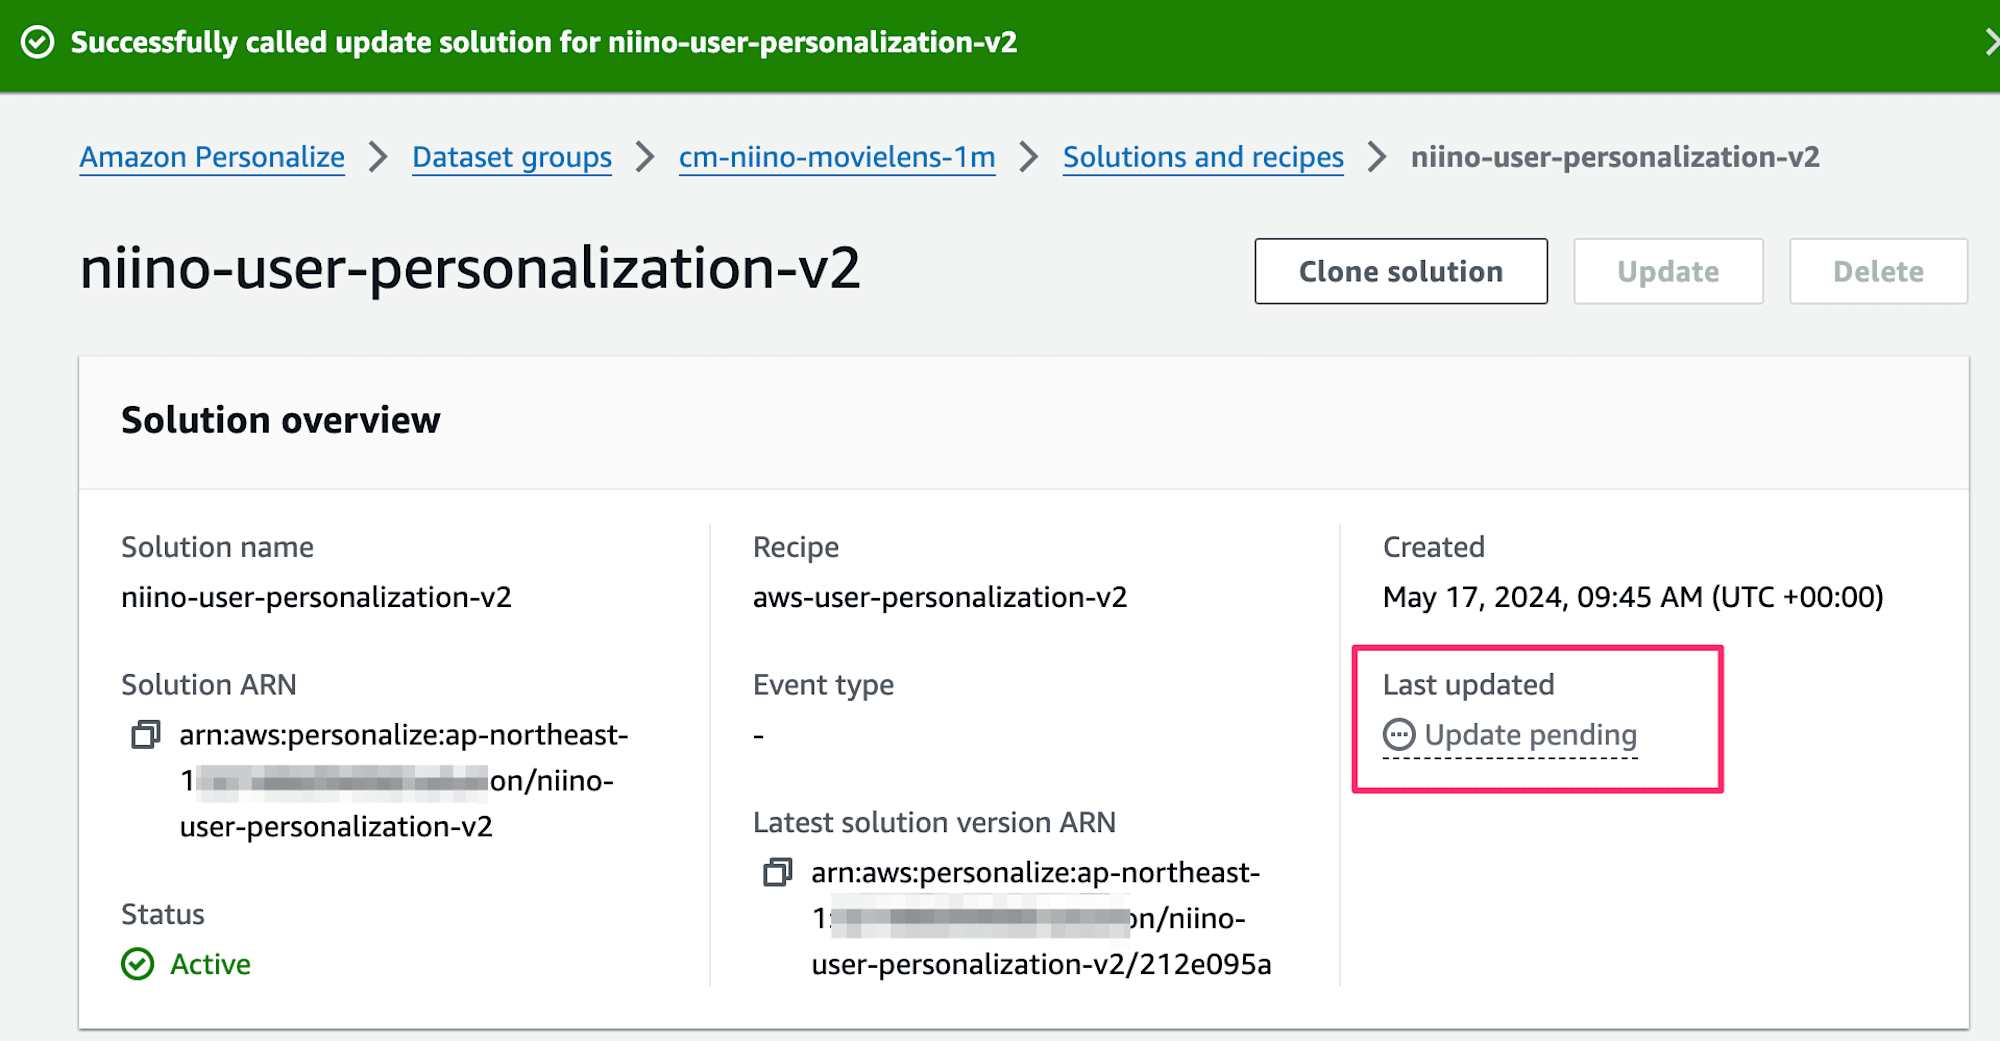Click the success checkmark icon in banner
This screenshot has width=2000, height=1041.
pyautogui.click(x=38, y=42)
